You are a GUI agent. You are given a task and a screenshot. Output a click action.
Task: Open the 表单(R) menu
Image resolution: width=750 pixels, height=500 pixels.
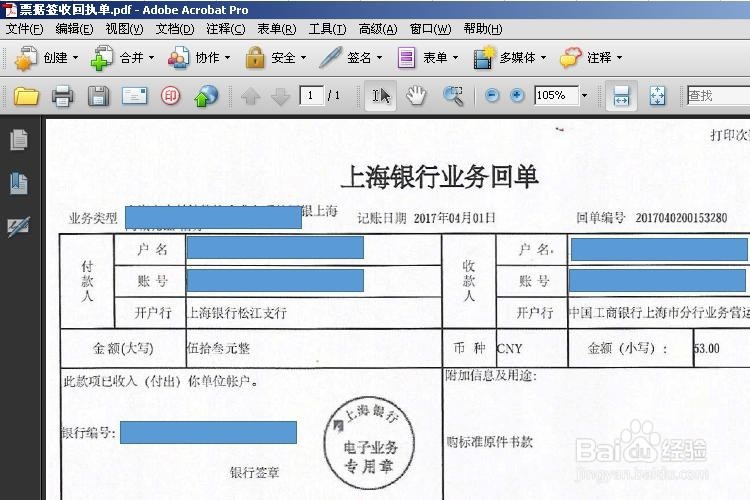(276, 29)
